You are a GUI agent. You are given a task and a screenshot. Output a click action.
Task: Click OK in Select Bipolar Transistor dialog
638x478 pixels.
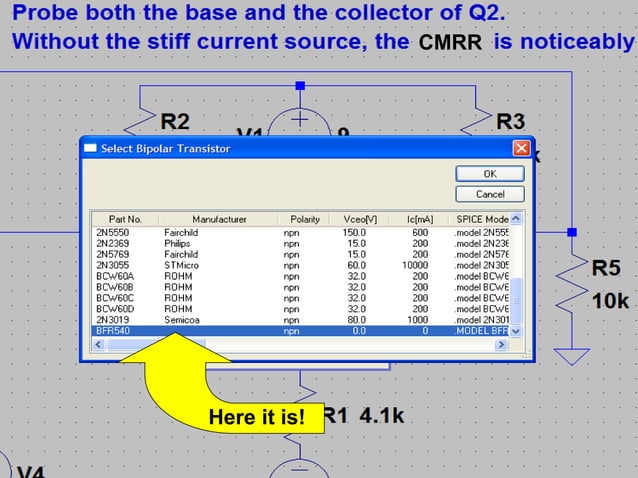[490, 174]
